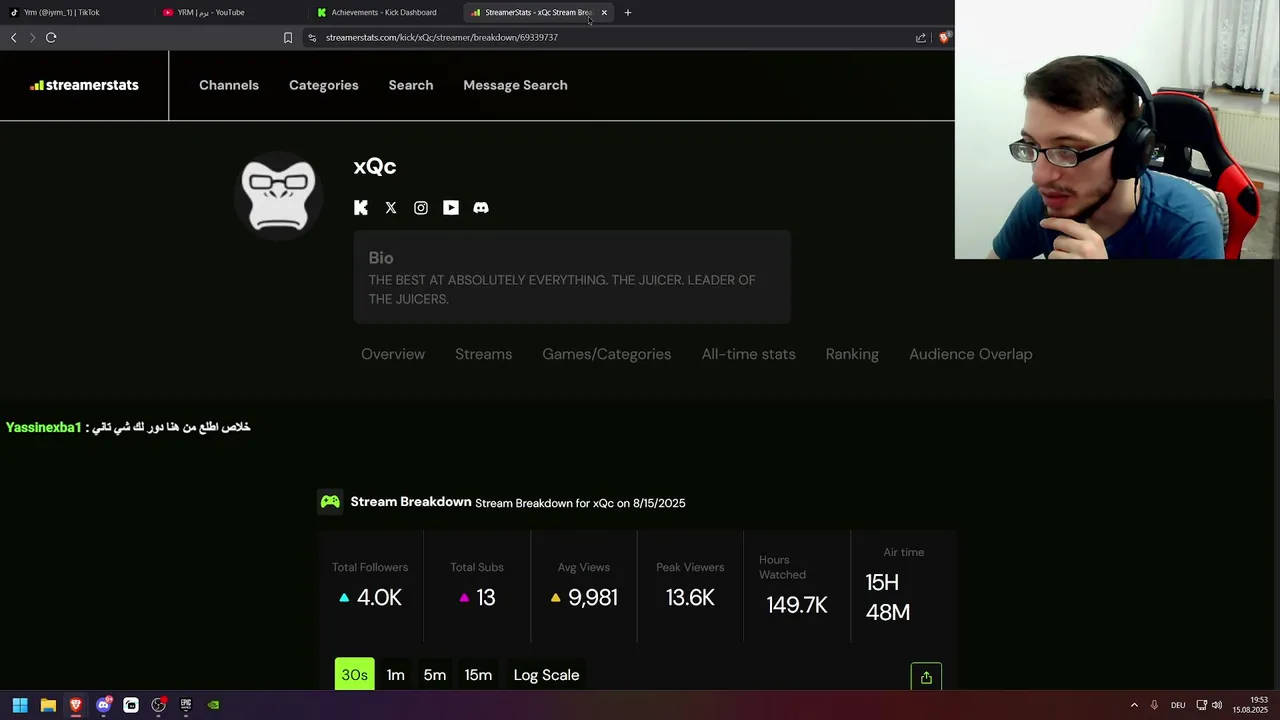Select the 30s chart interval
1280x720 pixels.
point(355,675)
